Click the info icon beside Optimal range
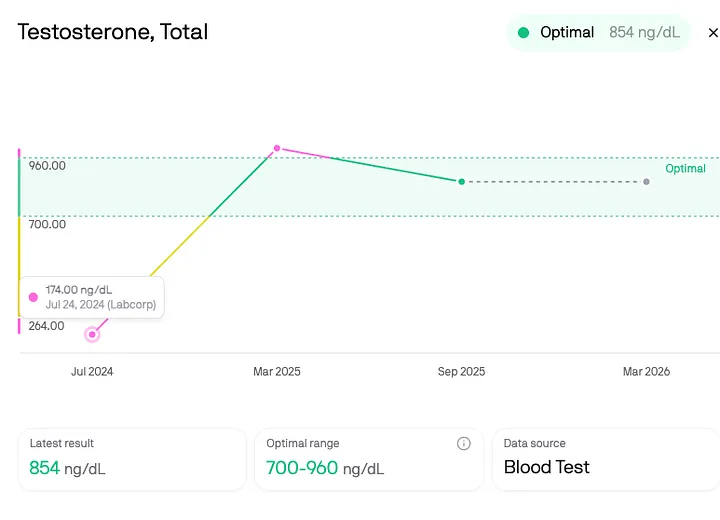Screen dimensions: 720x520 tap(464, 444)
